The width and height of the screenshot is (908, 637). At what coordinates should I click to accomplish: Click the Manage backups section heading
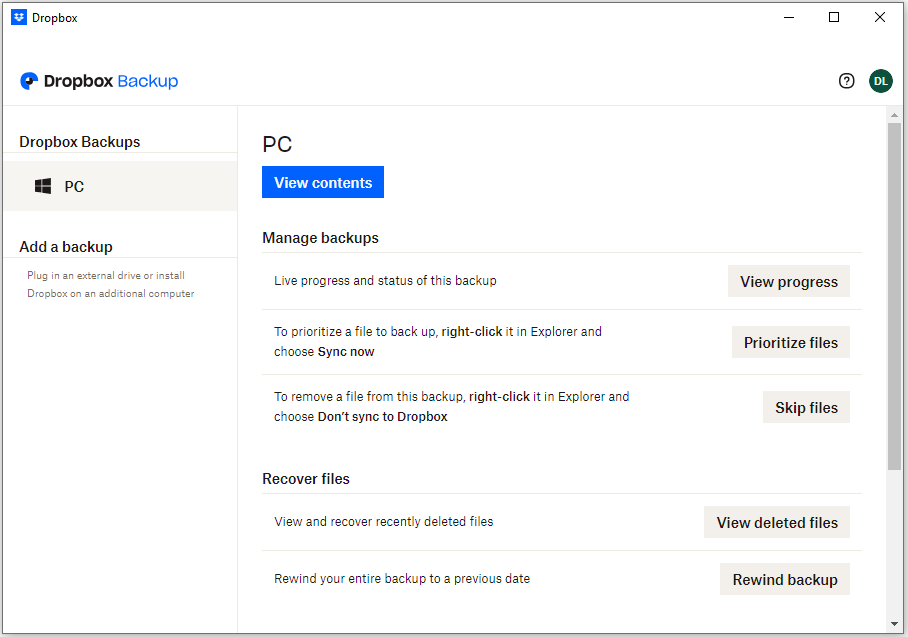click(x=320, y=237)
